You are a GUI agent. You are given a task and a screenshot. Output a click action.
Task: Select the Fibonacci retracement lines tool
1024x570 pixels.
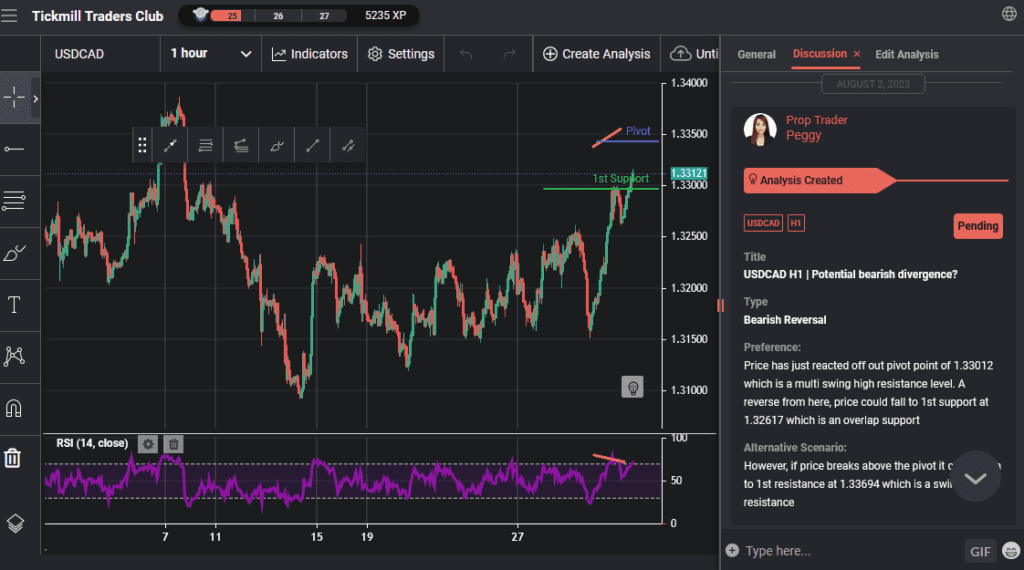pos(14,200)
